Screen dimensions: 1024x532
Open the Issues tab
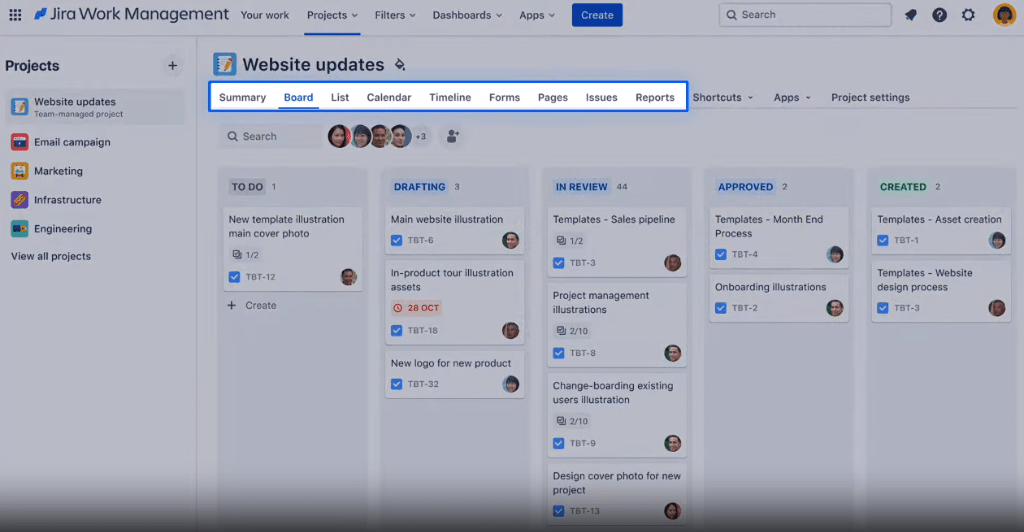pos(601,97)
